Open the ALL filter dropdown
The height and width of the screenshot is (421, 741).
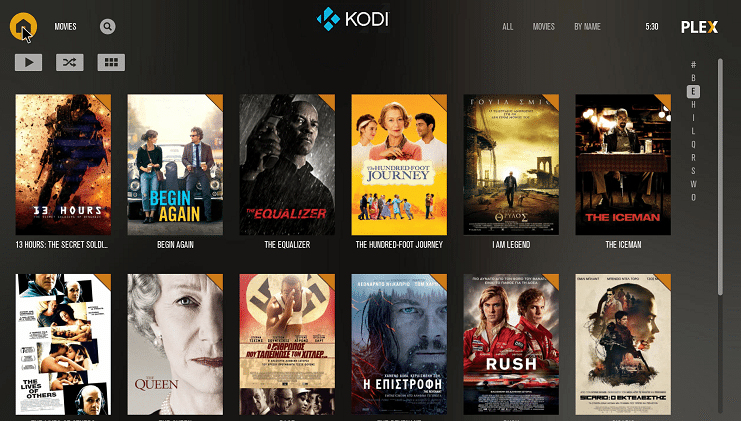(508, 27)
